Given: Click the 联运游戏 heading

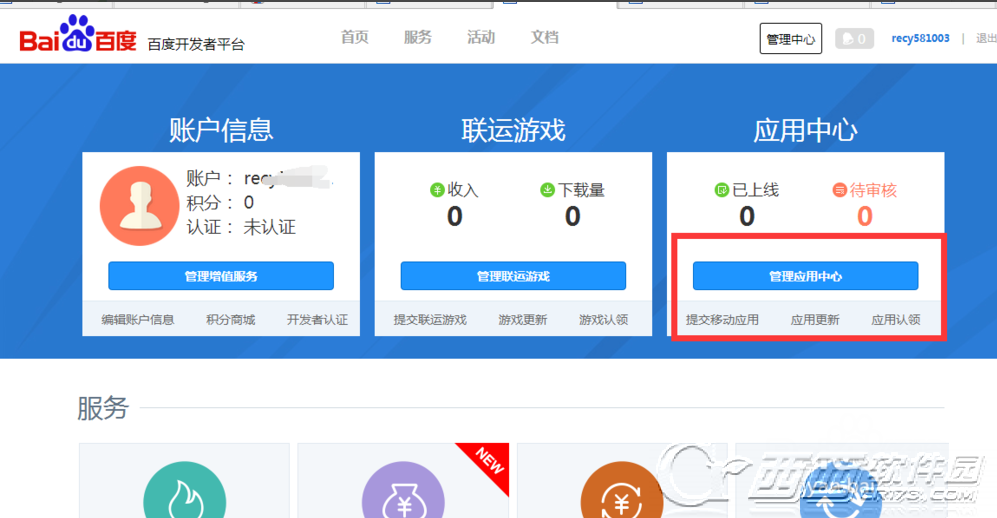Looking at the screenshot, I should (x=513, y=130).
